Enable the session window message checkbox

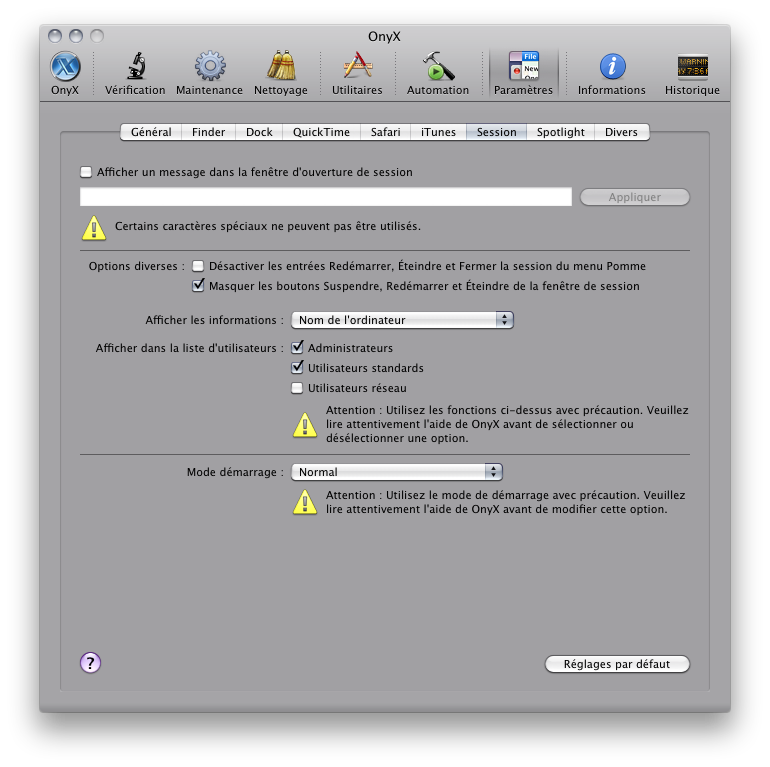click(x=86, y=172)
